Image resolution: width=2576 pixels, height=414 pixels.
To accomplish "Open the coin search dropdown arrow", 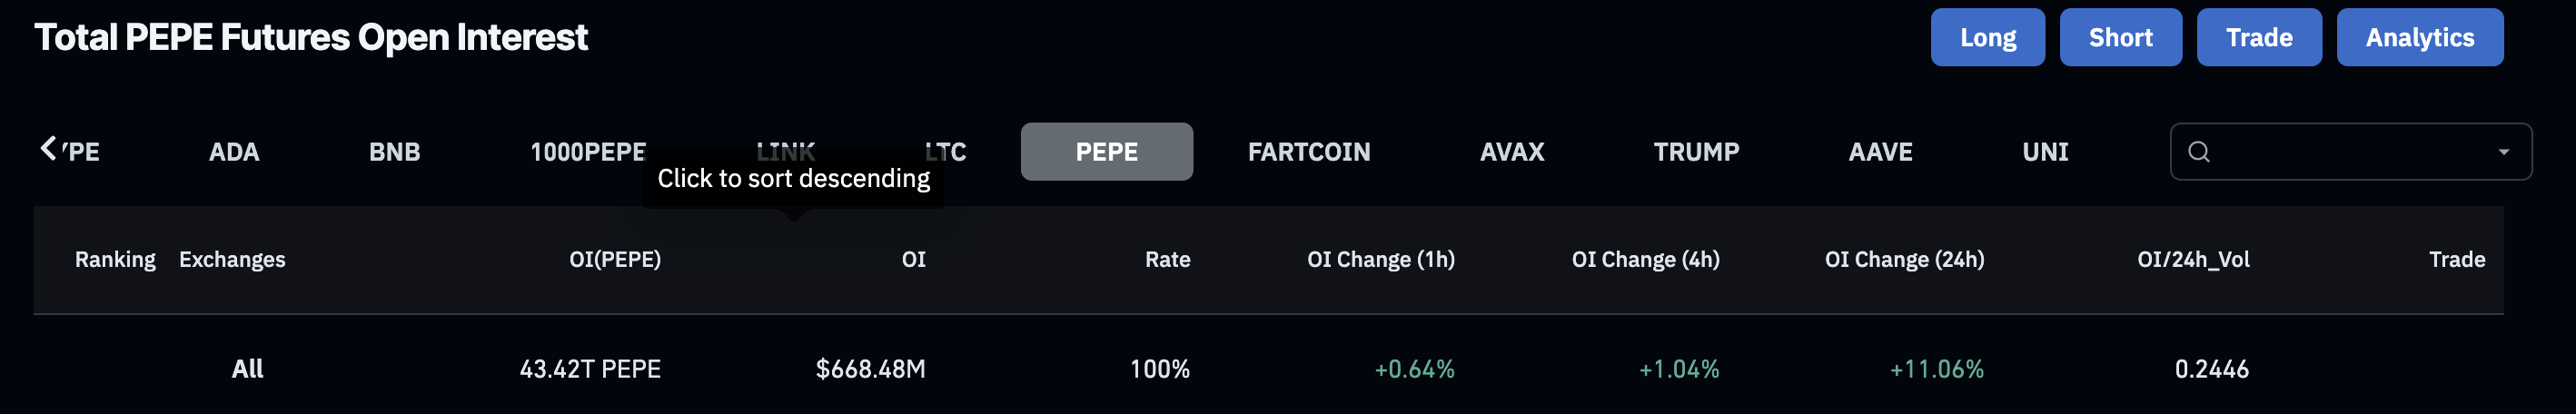I will (x=2503, y=152).
